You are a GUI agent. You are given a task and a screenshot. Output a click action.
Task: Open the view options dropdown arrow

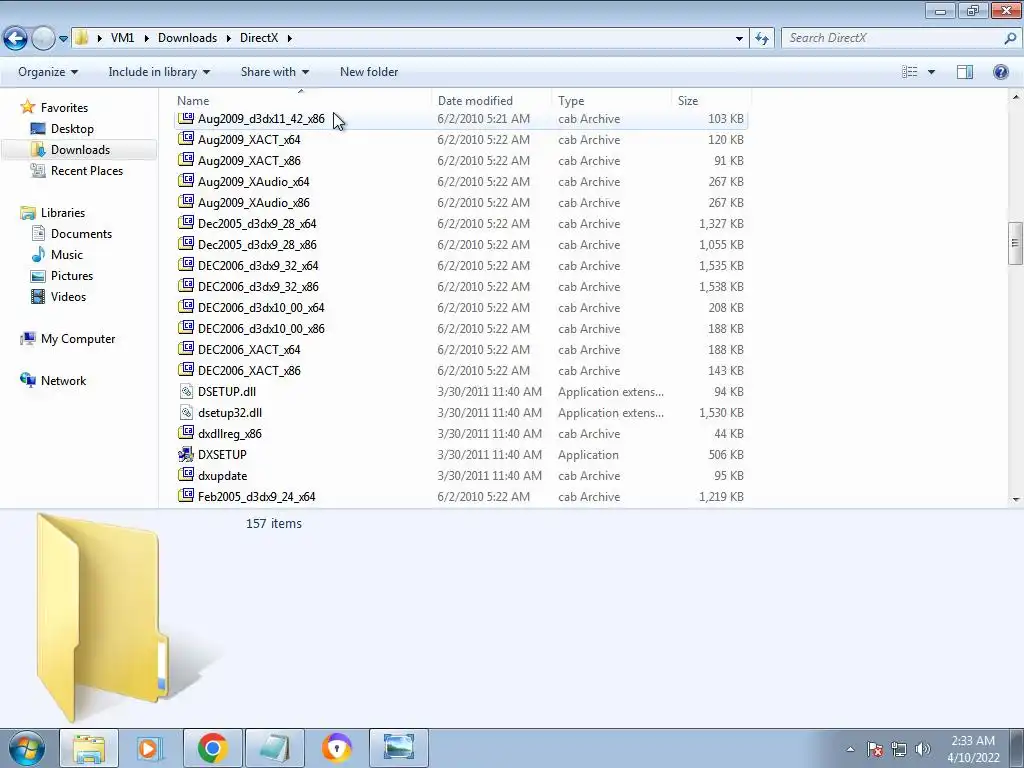931,72
